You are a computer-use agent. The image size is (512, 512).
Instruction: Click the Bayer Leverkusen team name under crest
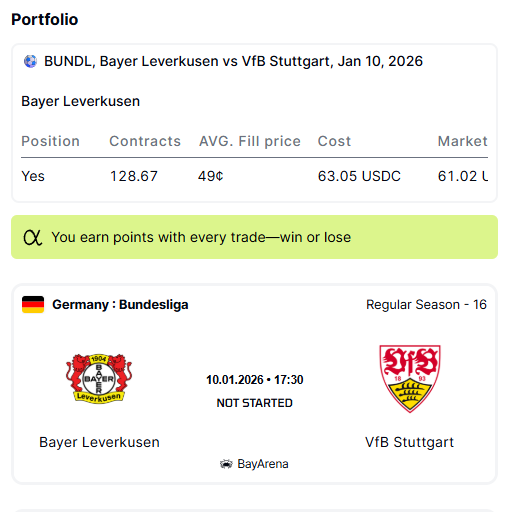99,442
